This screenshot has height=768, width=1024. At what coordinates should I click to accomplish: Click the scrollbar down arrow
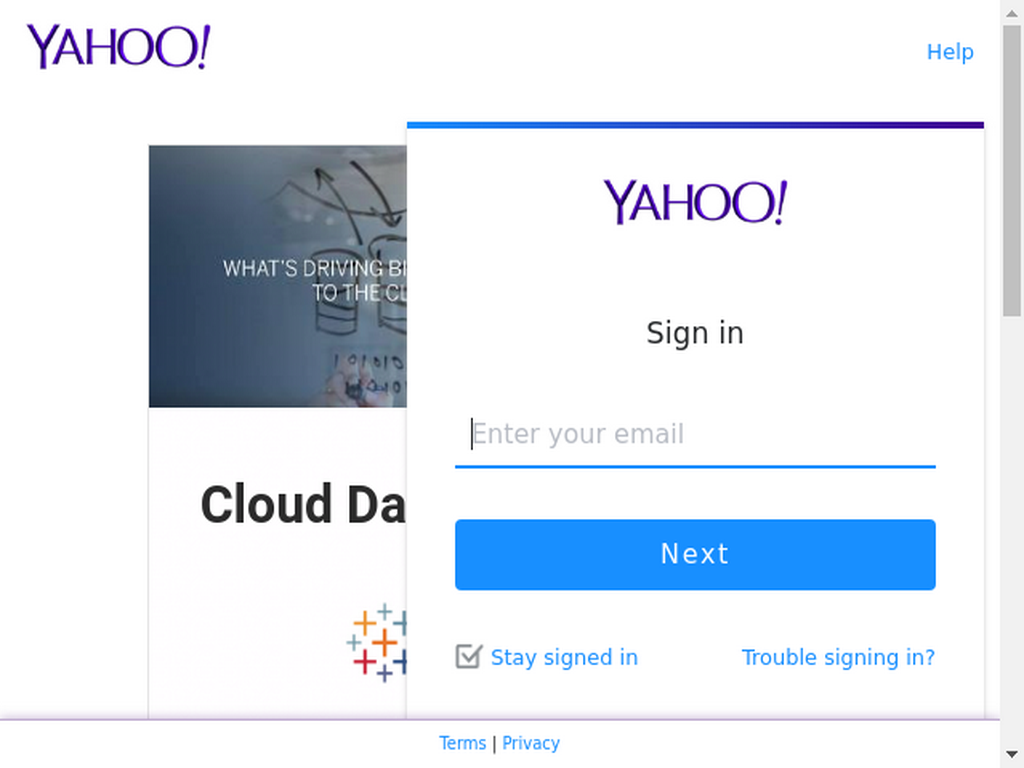point(1012,755)
